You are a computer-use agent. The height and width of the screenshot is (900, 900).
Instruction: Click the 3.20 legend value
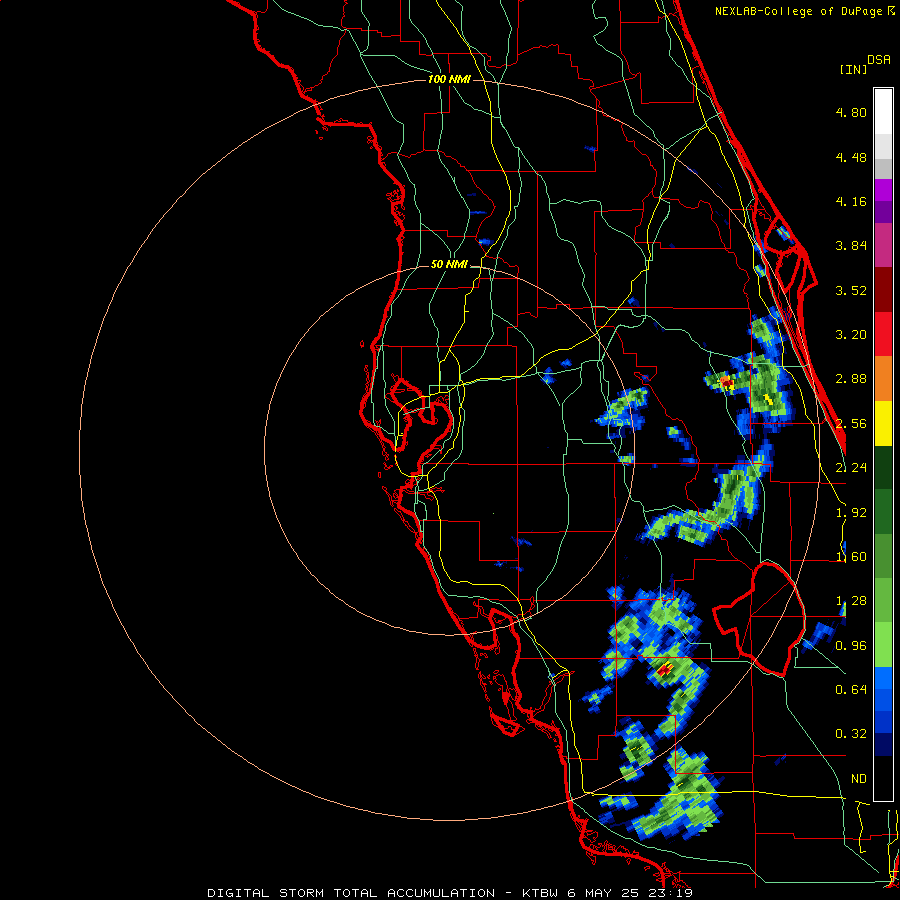coord(851,335)
